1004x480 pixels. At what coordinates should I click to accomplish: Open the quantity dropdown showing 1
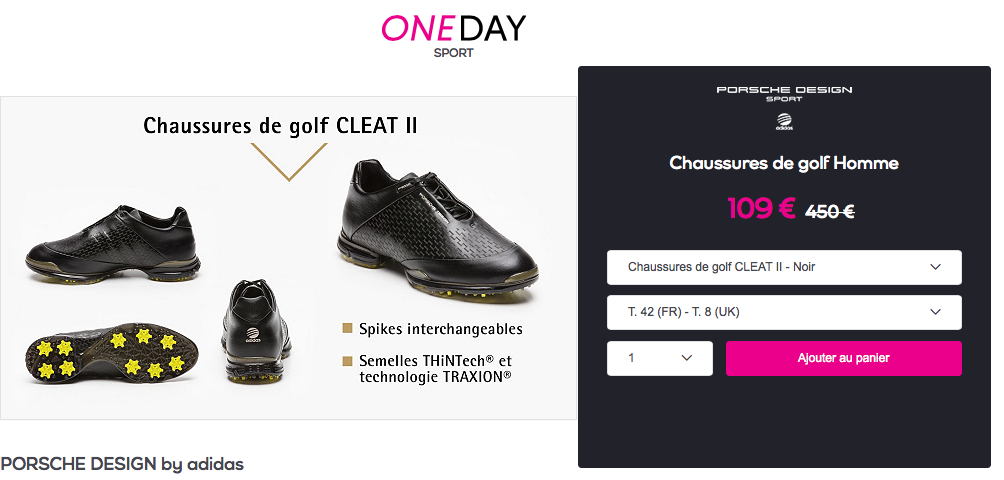coord(660,358)
